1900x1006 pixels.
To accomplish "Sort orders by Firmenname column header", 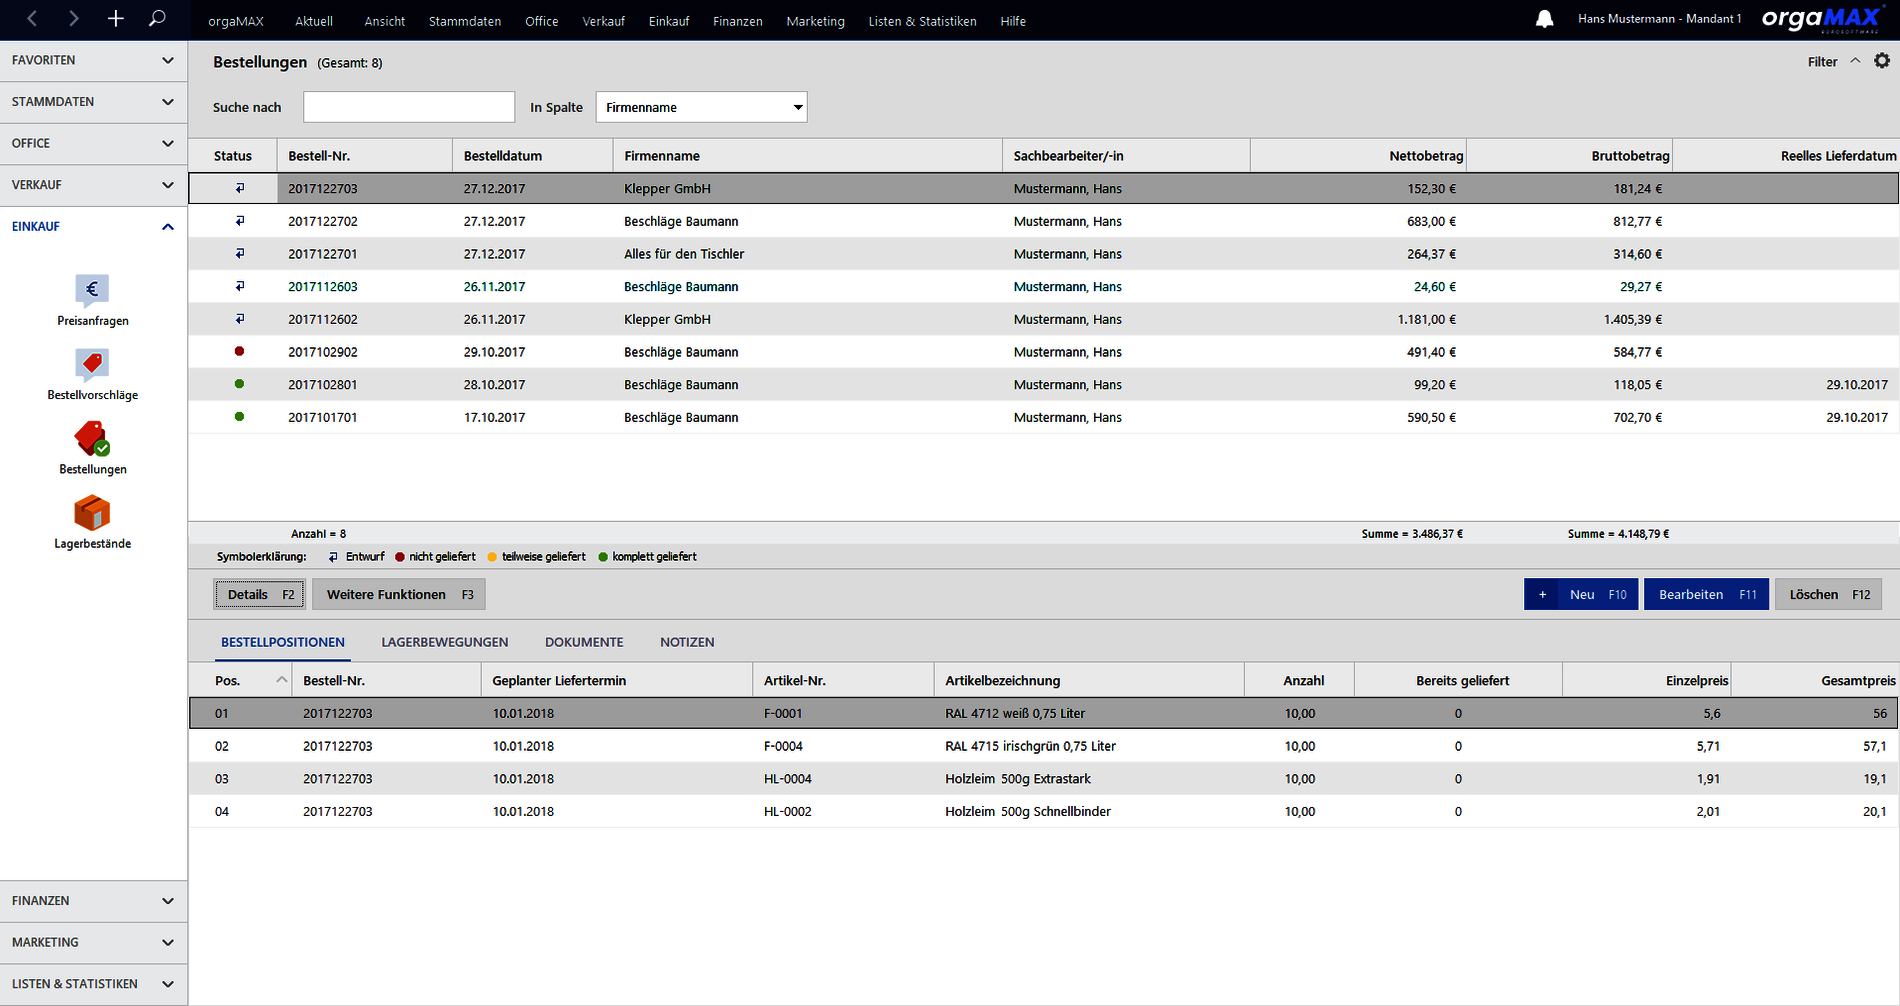I will [x=808, y=156].
